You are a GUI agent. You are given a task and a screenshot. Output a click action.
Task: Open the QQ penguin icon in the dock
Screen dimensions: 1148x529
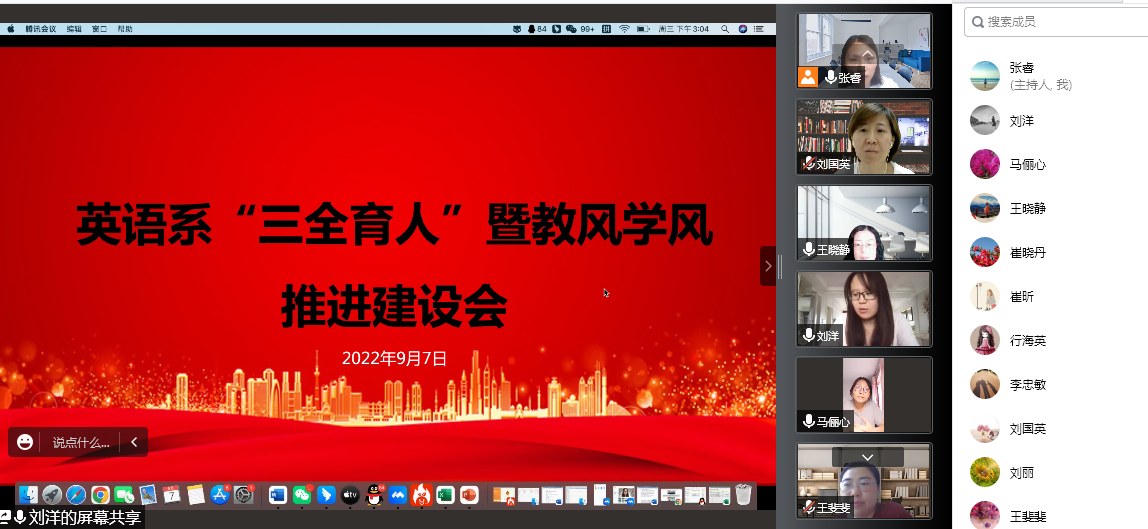pos(374,495)
